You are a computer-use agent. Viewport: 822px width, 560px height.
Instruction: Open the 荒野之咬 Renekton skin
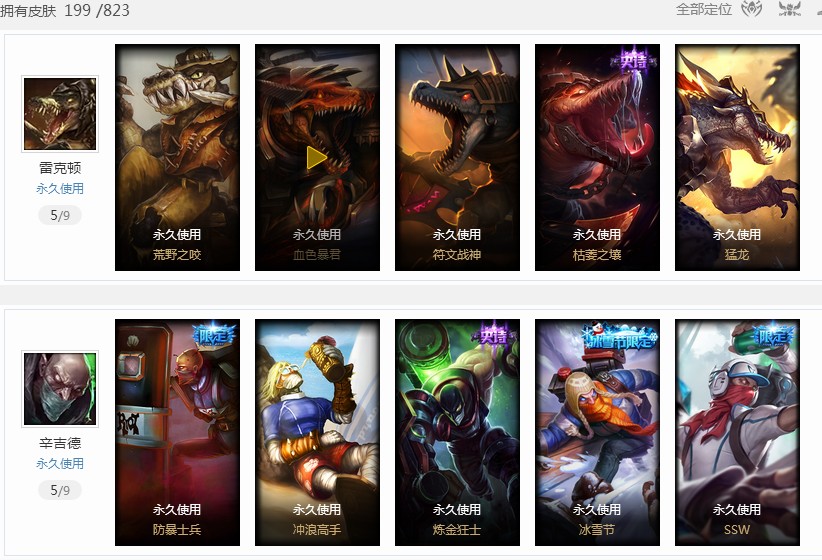[177, 157]
